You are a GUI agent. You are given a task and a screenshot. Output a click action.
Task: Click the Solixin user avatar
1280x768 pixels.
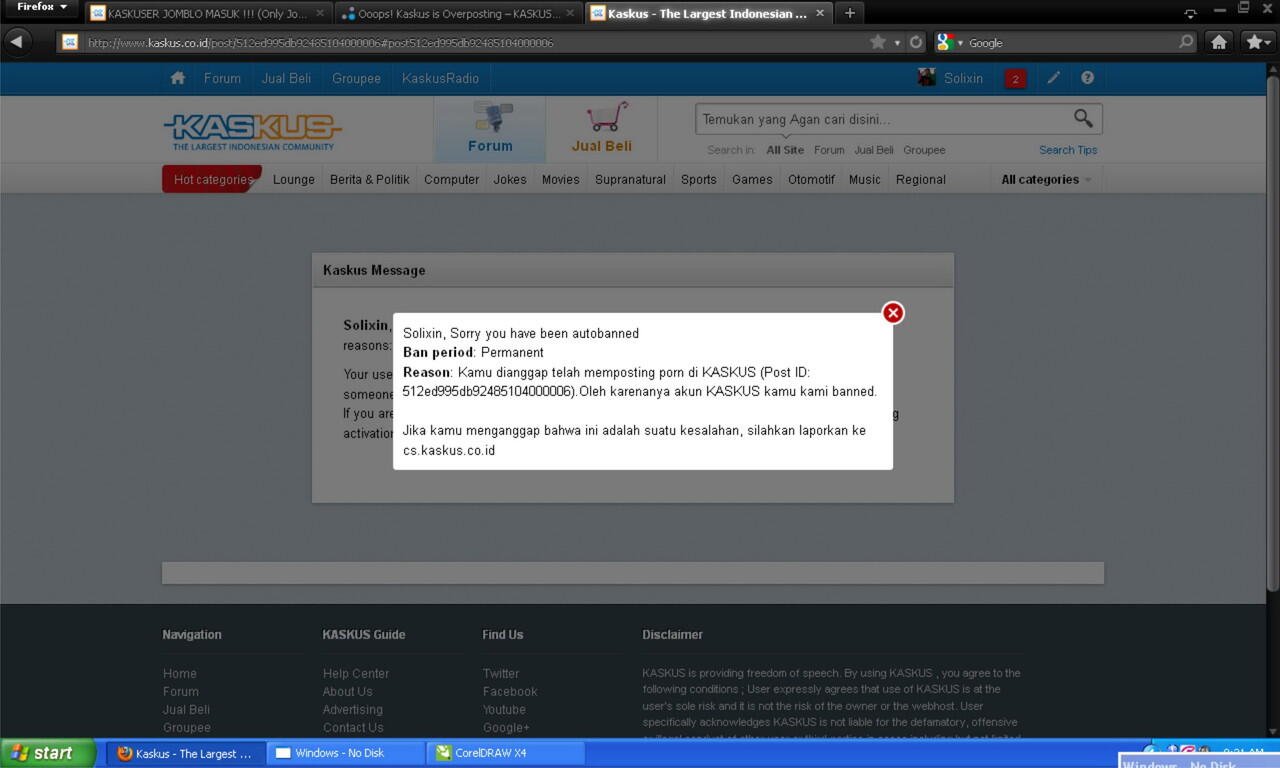click(x=927, y=78)
